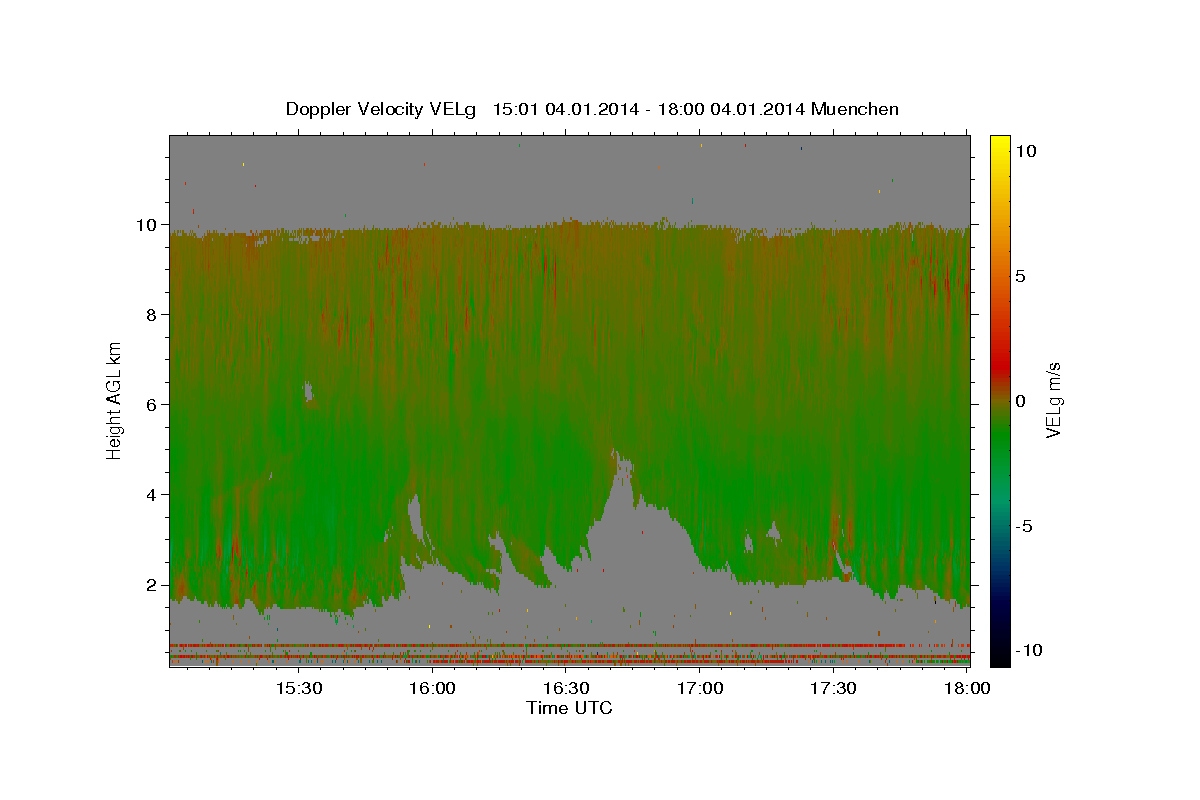Click the 17:00 time tick label
This screenshot has height=800, width=1200.
coord(700,689)
